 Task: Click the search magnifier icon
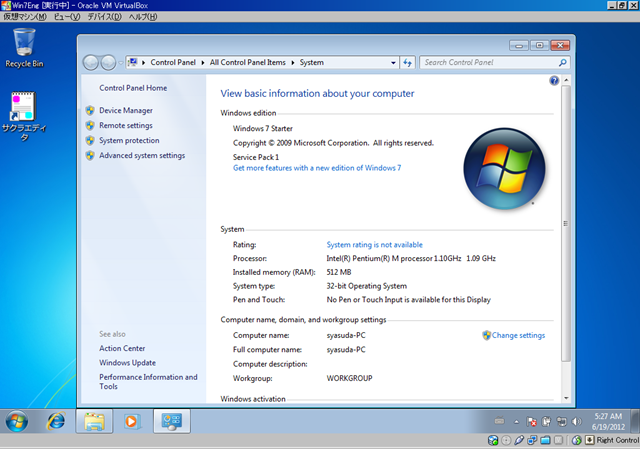click(x=563, y=62)
